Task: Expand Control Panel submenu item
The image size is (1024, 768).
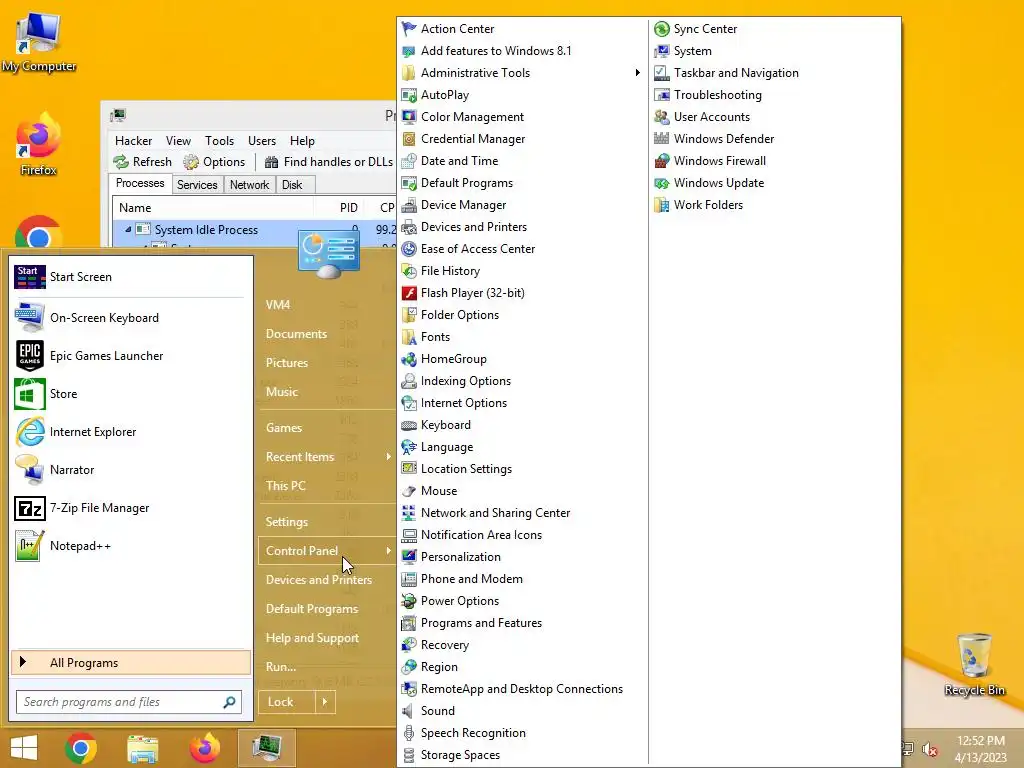Action: pos(327,551)
